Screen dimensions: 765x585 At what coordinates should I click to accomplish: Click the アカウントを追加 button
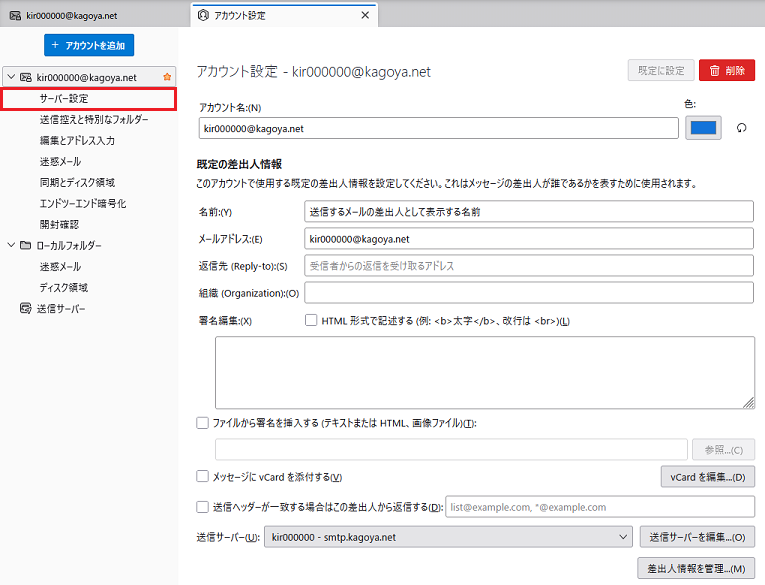click(x=89, y=45)
